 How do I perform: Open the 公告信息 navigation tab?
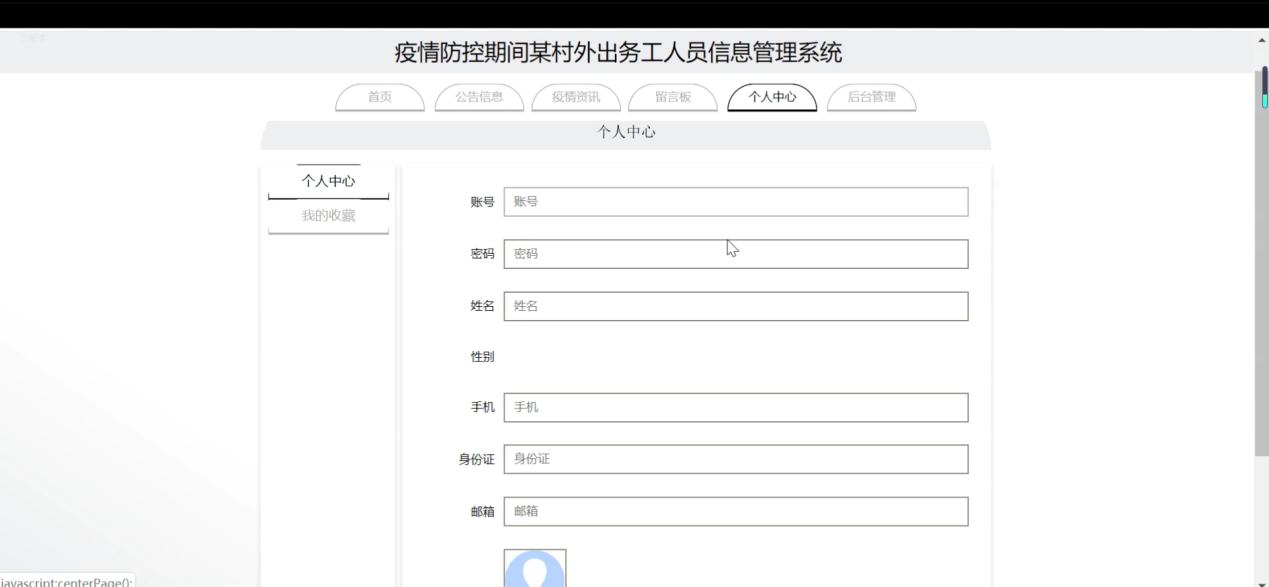(479, 97)
